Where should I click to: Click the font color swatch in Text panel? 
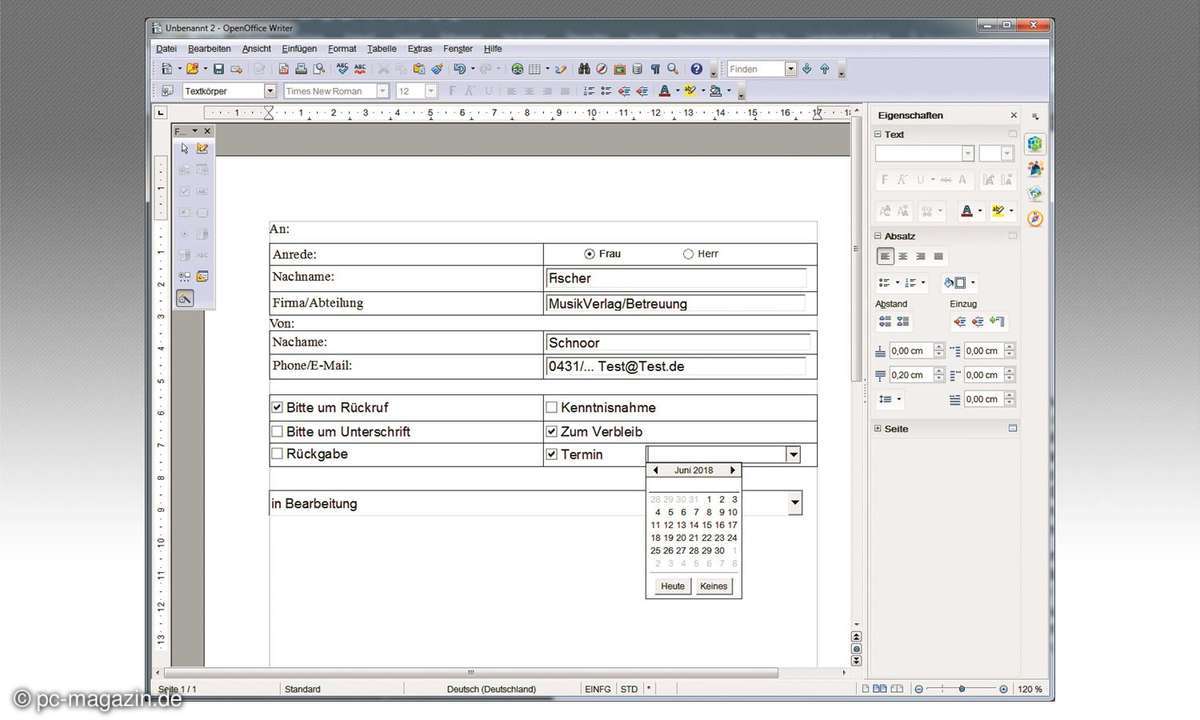coord(966,211)
